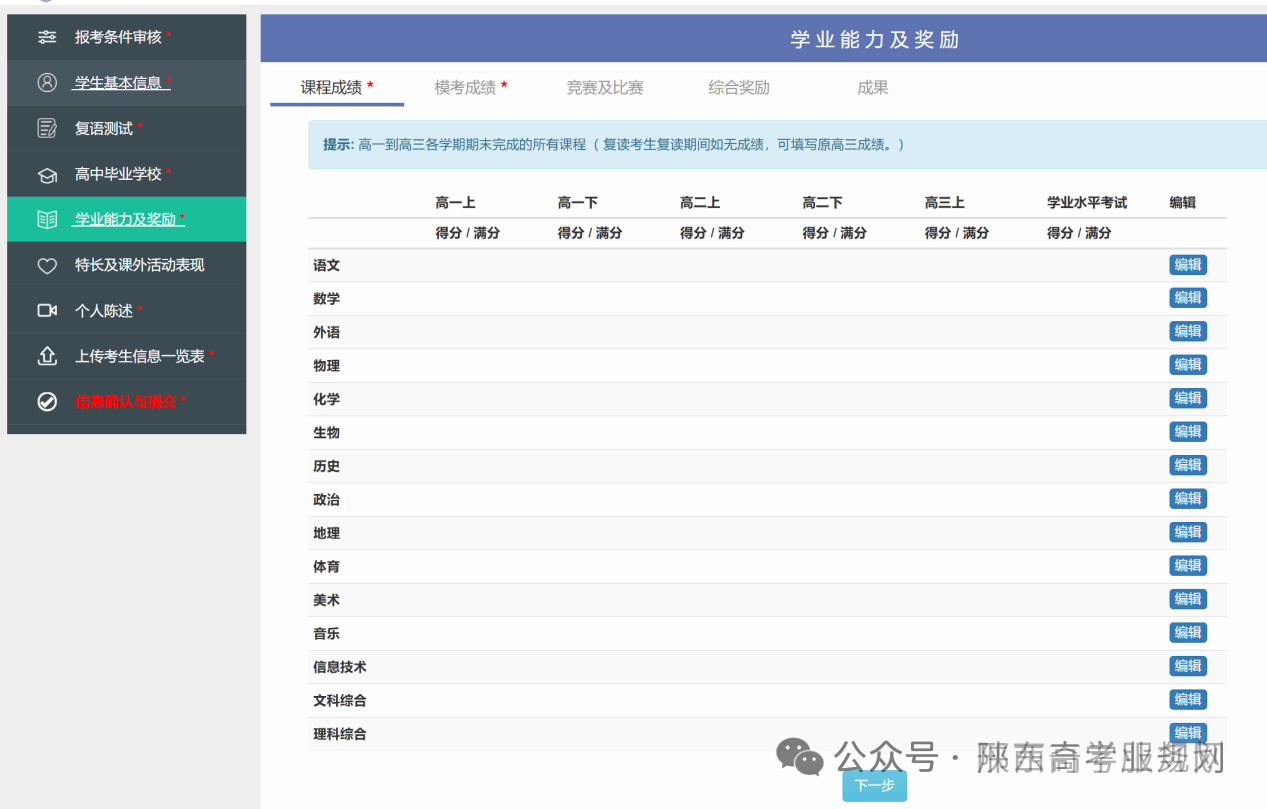Edit the 数学 course scores
The height and width of the screenshot is (809, 1267).
pyautogui.click(x=1188, y=298)
